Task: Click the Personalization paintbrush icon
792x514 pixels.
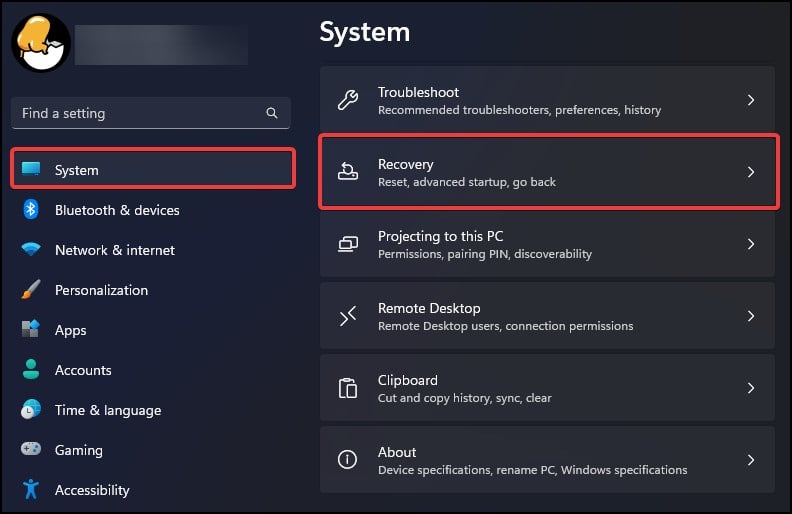Action: 31,290
